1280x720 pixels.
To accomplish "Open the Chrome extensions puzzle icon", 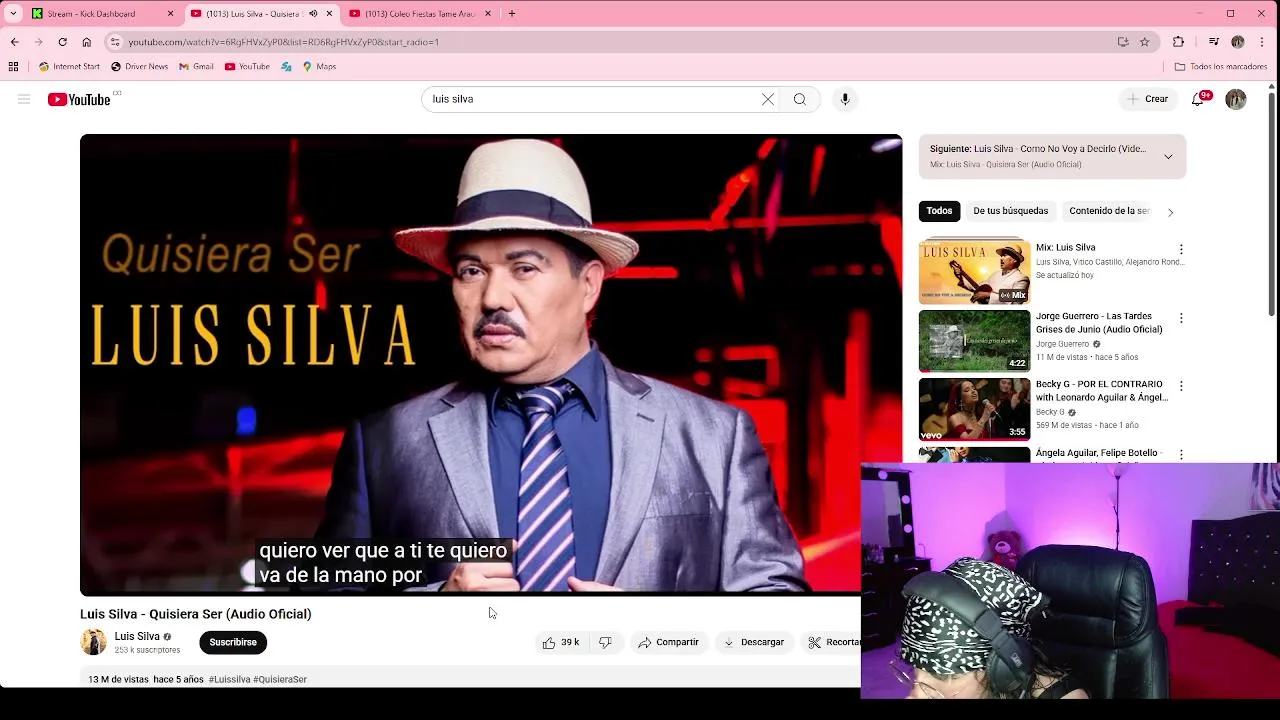I will click(x=1178, y=42).
